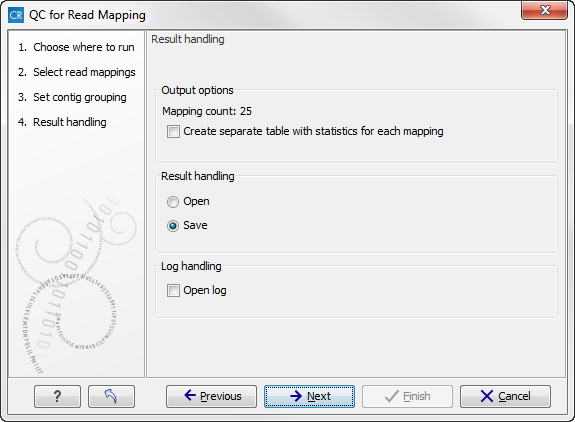
Task: Proceed with the Next arrow button
Action: [309, 396]
